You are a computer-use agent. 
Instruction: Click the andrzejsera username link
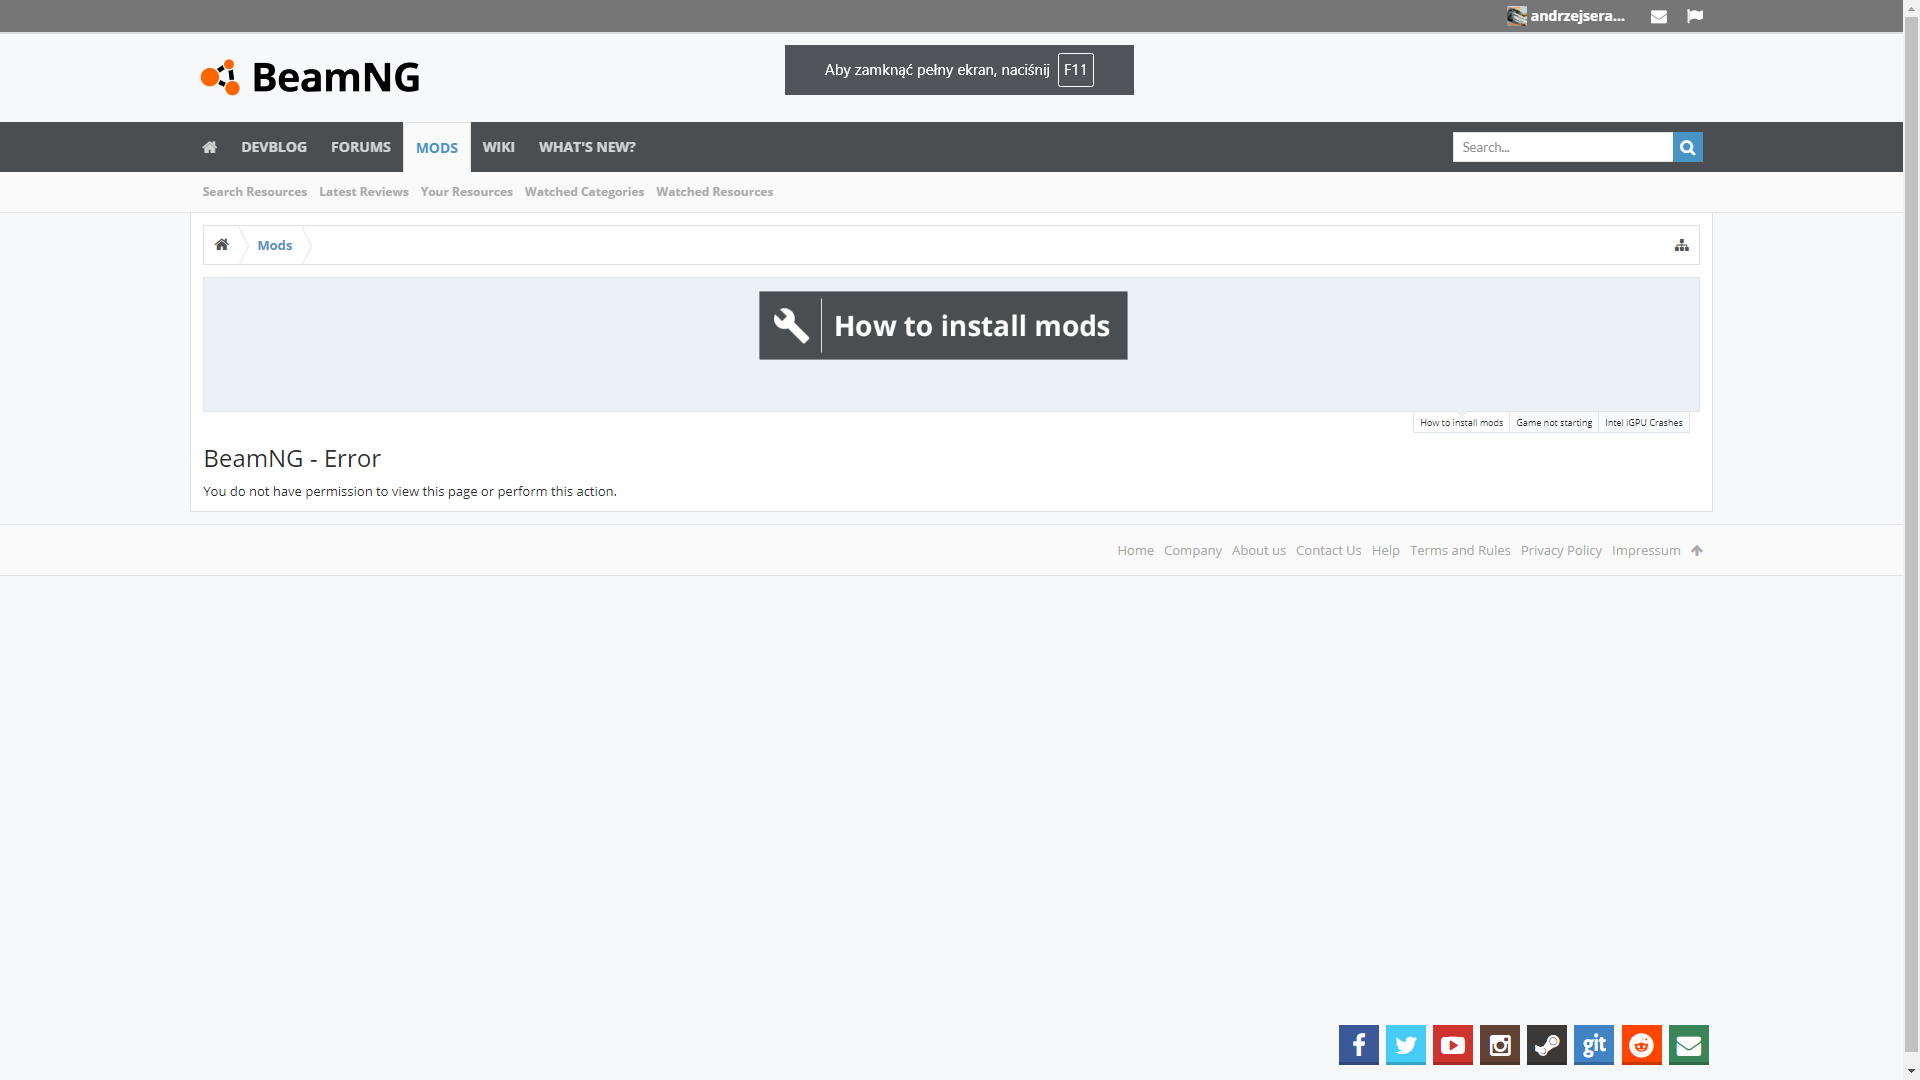pos(1577,16)
